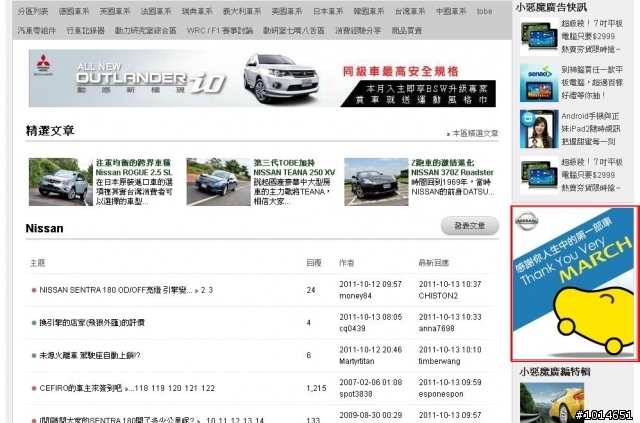
Task: Click the 發表文章 button
Action: [470, 225]
